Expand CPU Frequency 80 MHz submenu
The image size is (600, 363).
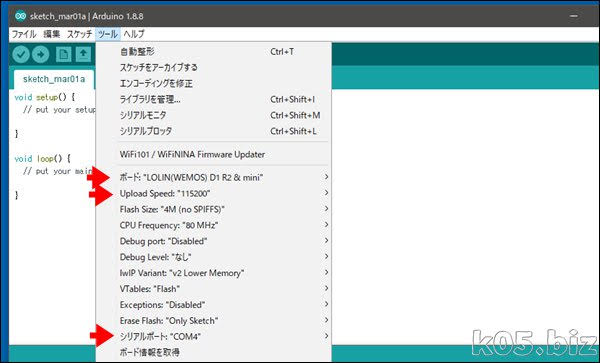click(x=214, y=225)
